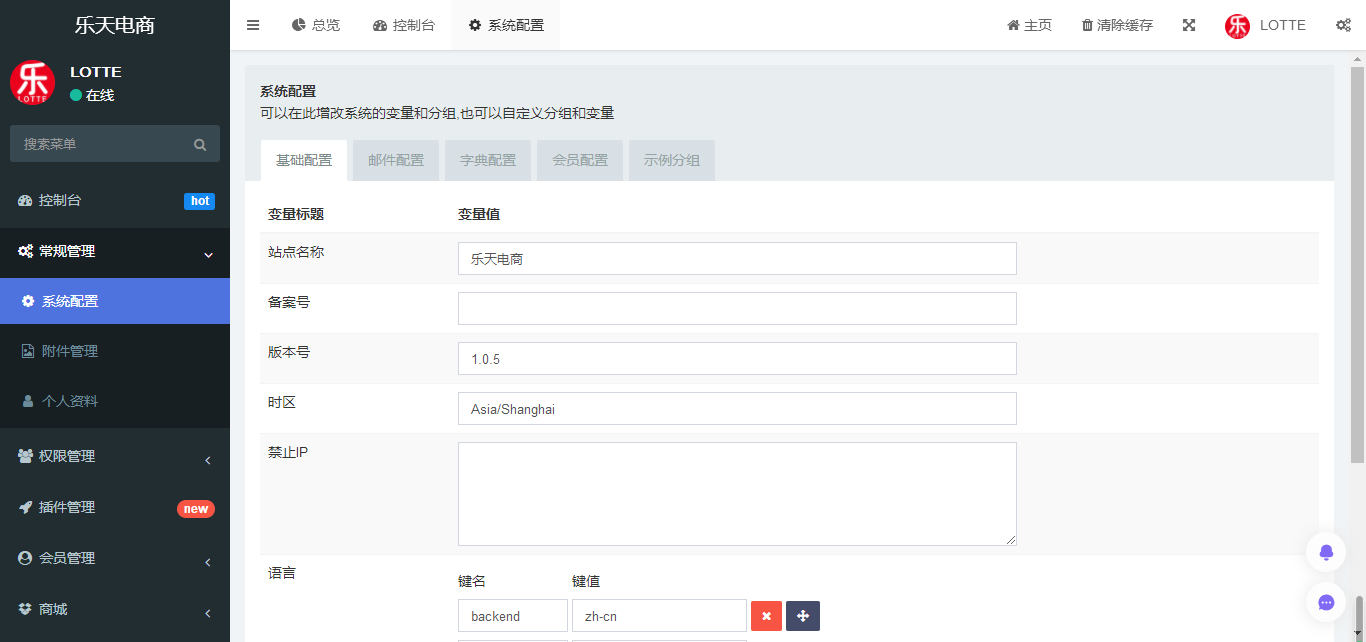Click the red delete button beside zh-cn

tap(766, 616)
